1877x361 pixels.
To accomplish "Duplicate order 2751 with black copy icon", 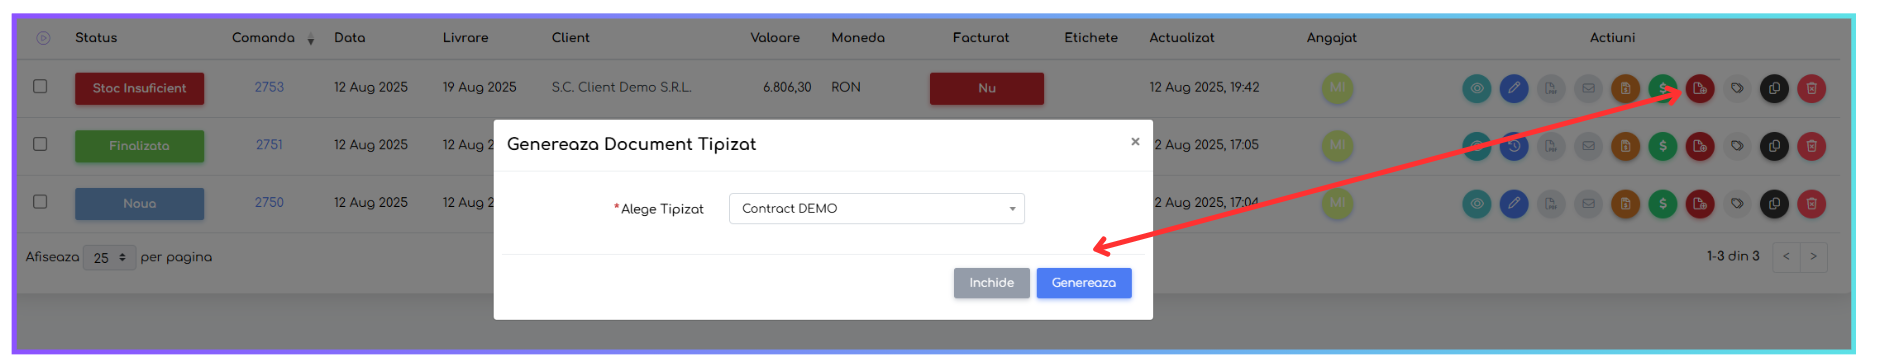I will (1774, 146).
